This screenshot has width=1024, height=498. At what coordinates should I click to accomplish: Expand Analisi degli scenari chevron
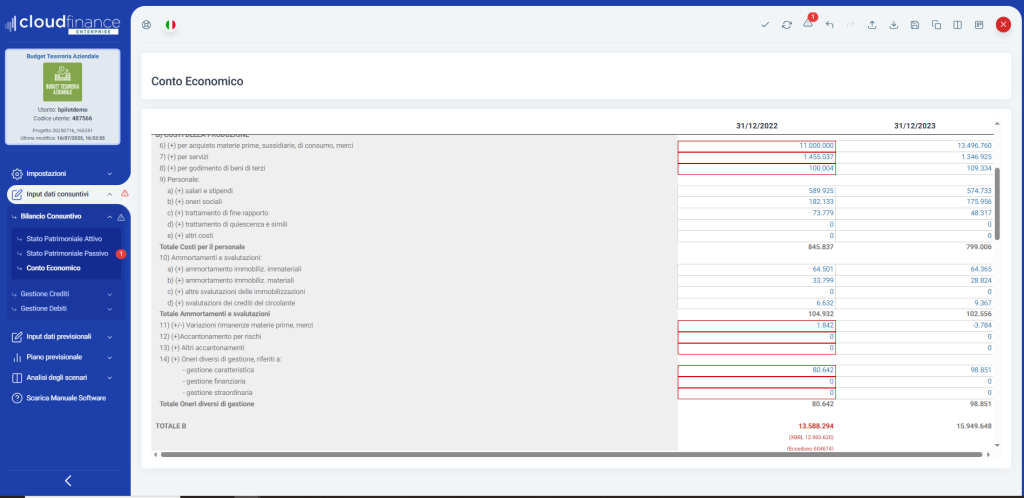click(110, 378)
